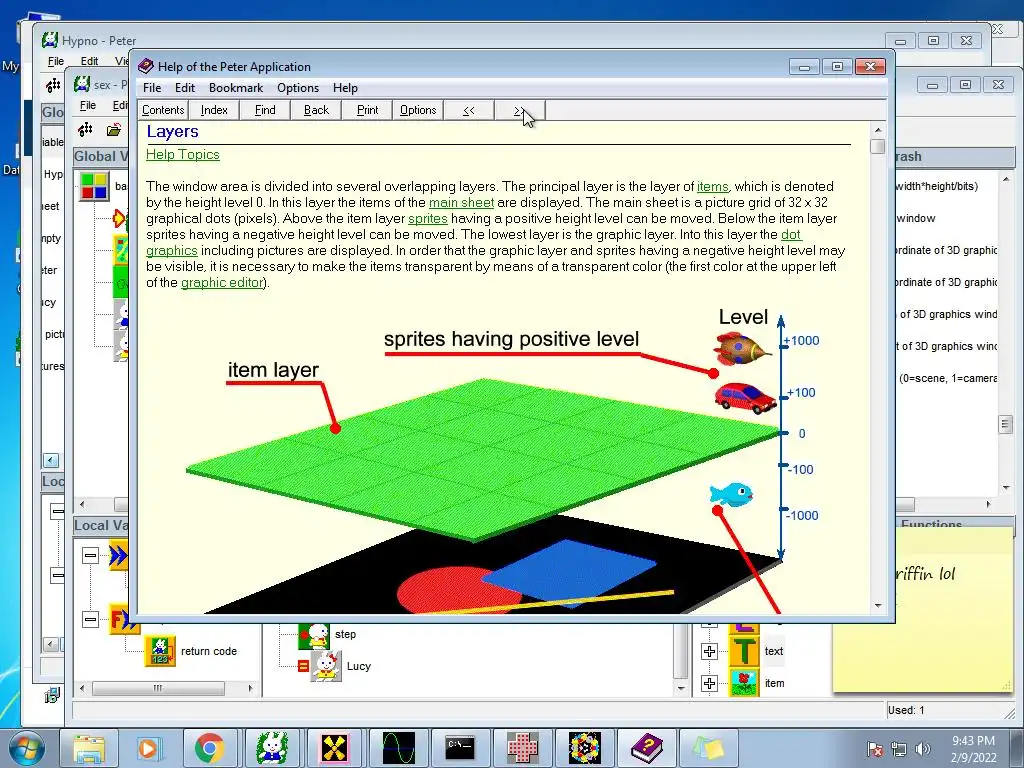The width and height of the screenshot is (1024, 768).
Task: Click scroll up arrow of help page
Action: [878, 129]
